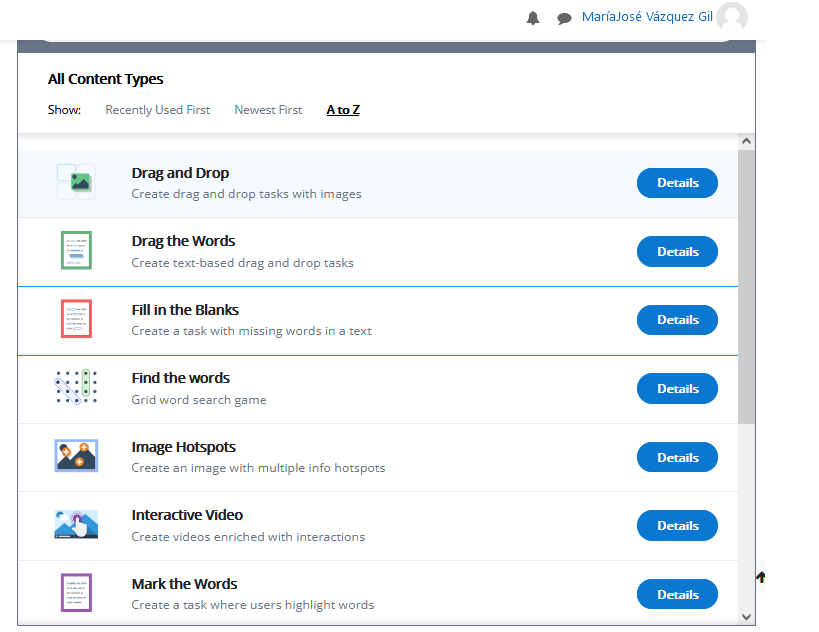Sort by Recently Used First
Screen dimensions: 819x632
pos(158,110)
